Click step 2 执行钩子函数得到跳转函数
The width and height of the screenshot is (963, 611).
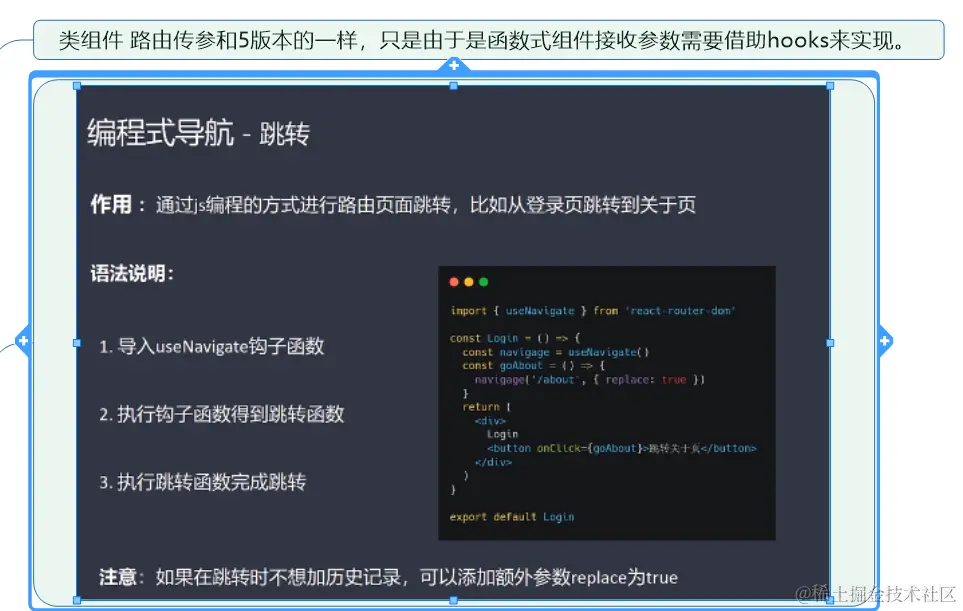tap(222, 414)
